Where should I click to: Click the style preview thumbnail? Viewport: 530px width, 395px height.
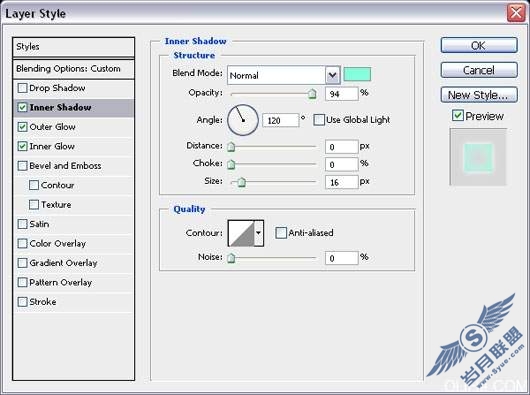tap(478, 157)
